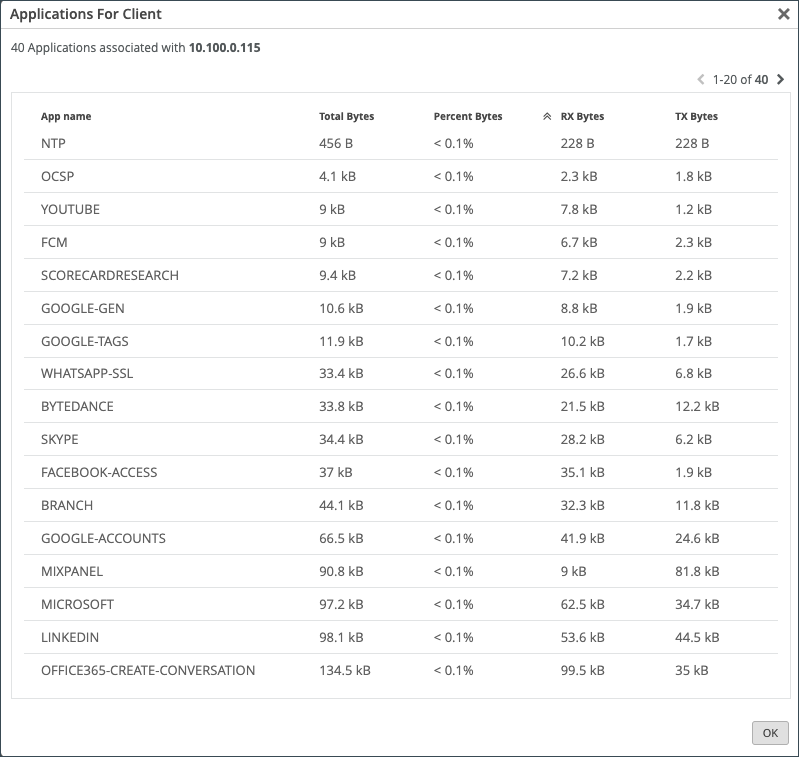Click NTP percent bytes value
Image resolution: width=799 pixels, height=757 pixels.
[x=454, y=143]
